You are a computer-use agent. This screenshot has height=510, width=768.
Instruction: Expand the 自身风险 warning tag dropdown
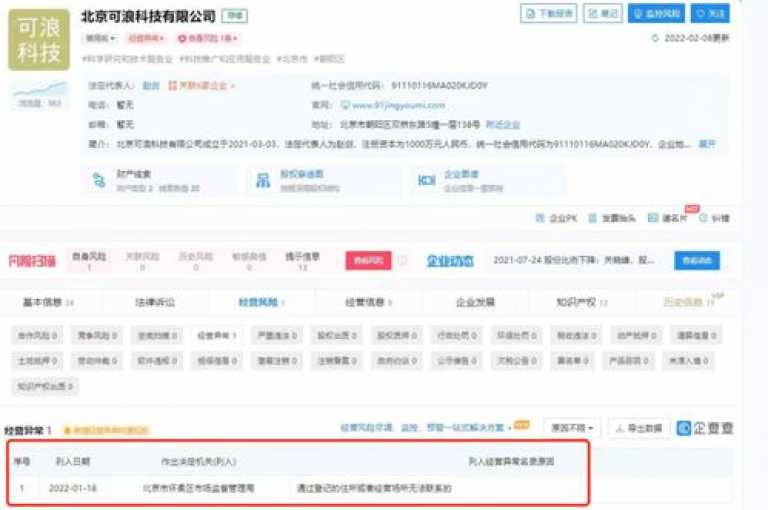(207, 38)
